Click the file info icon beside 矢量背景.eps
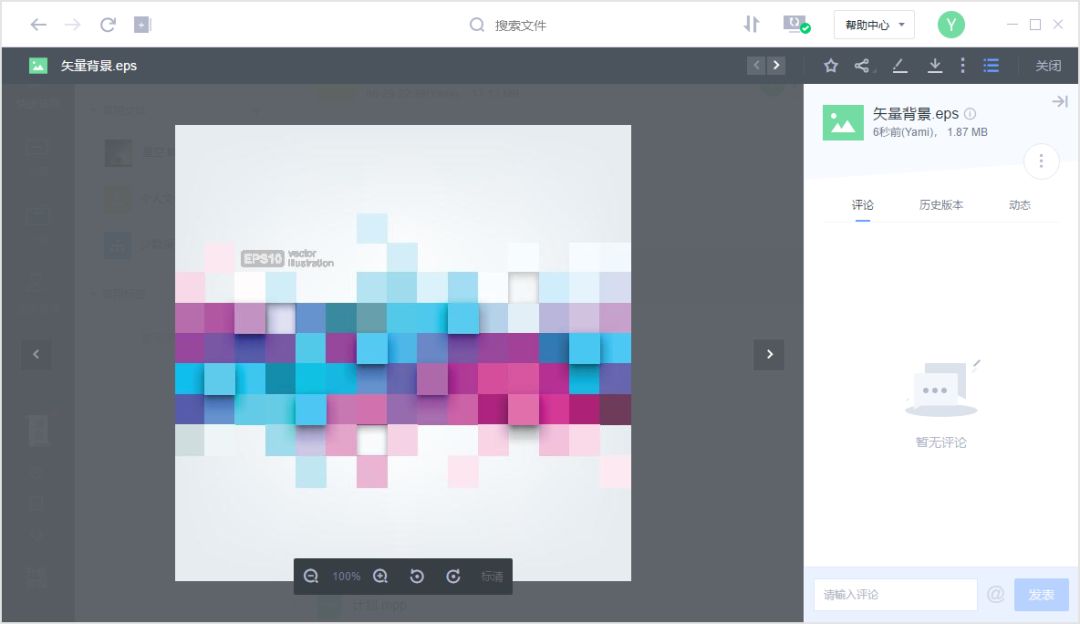Screen dimensions: 1080x624 tap(970, 114)
